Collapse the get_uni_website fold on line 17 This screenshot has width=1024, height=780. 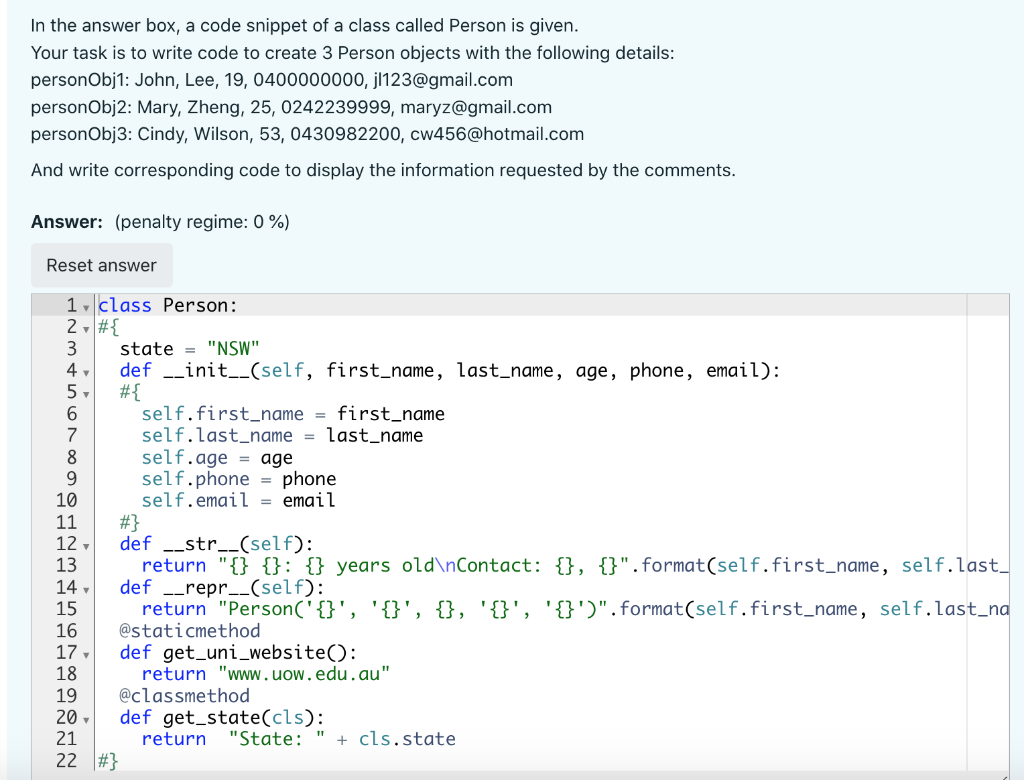coord(84,652)
